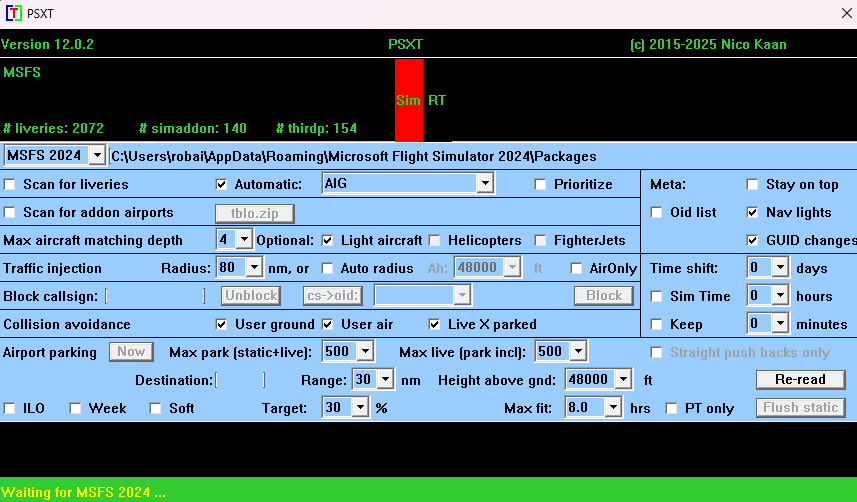Click the RT status indicator
The image size is (857, 502).
pos(437,100)
